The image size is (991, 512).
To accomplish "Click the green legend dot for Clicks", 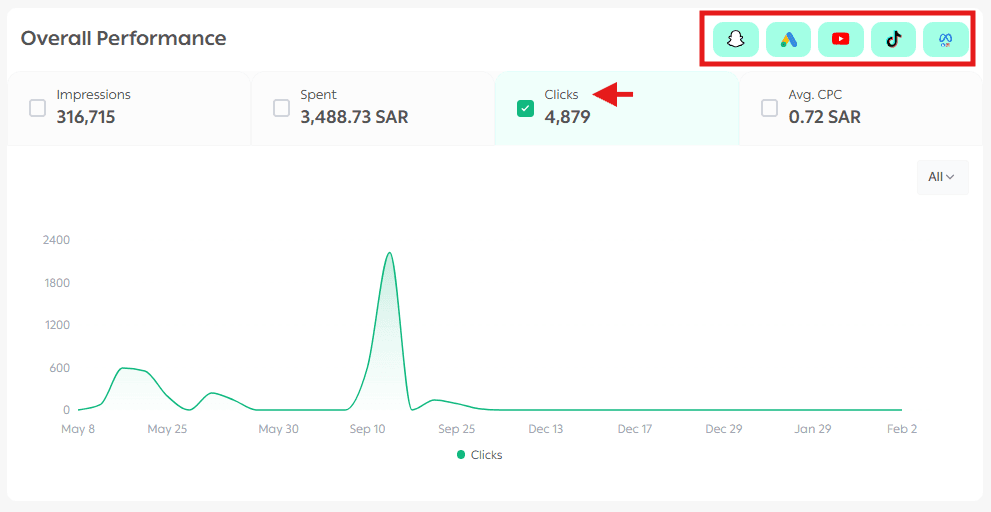I will (x=461, y=455).
